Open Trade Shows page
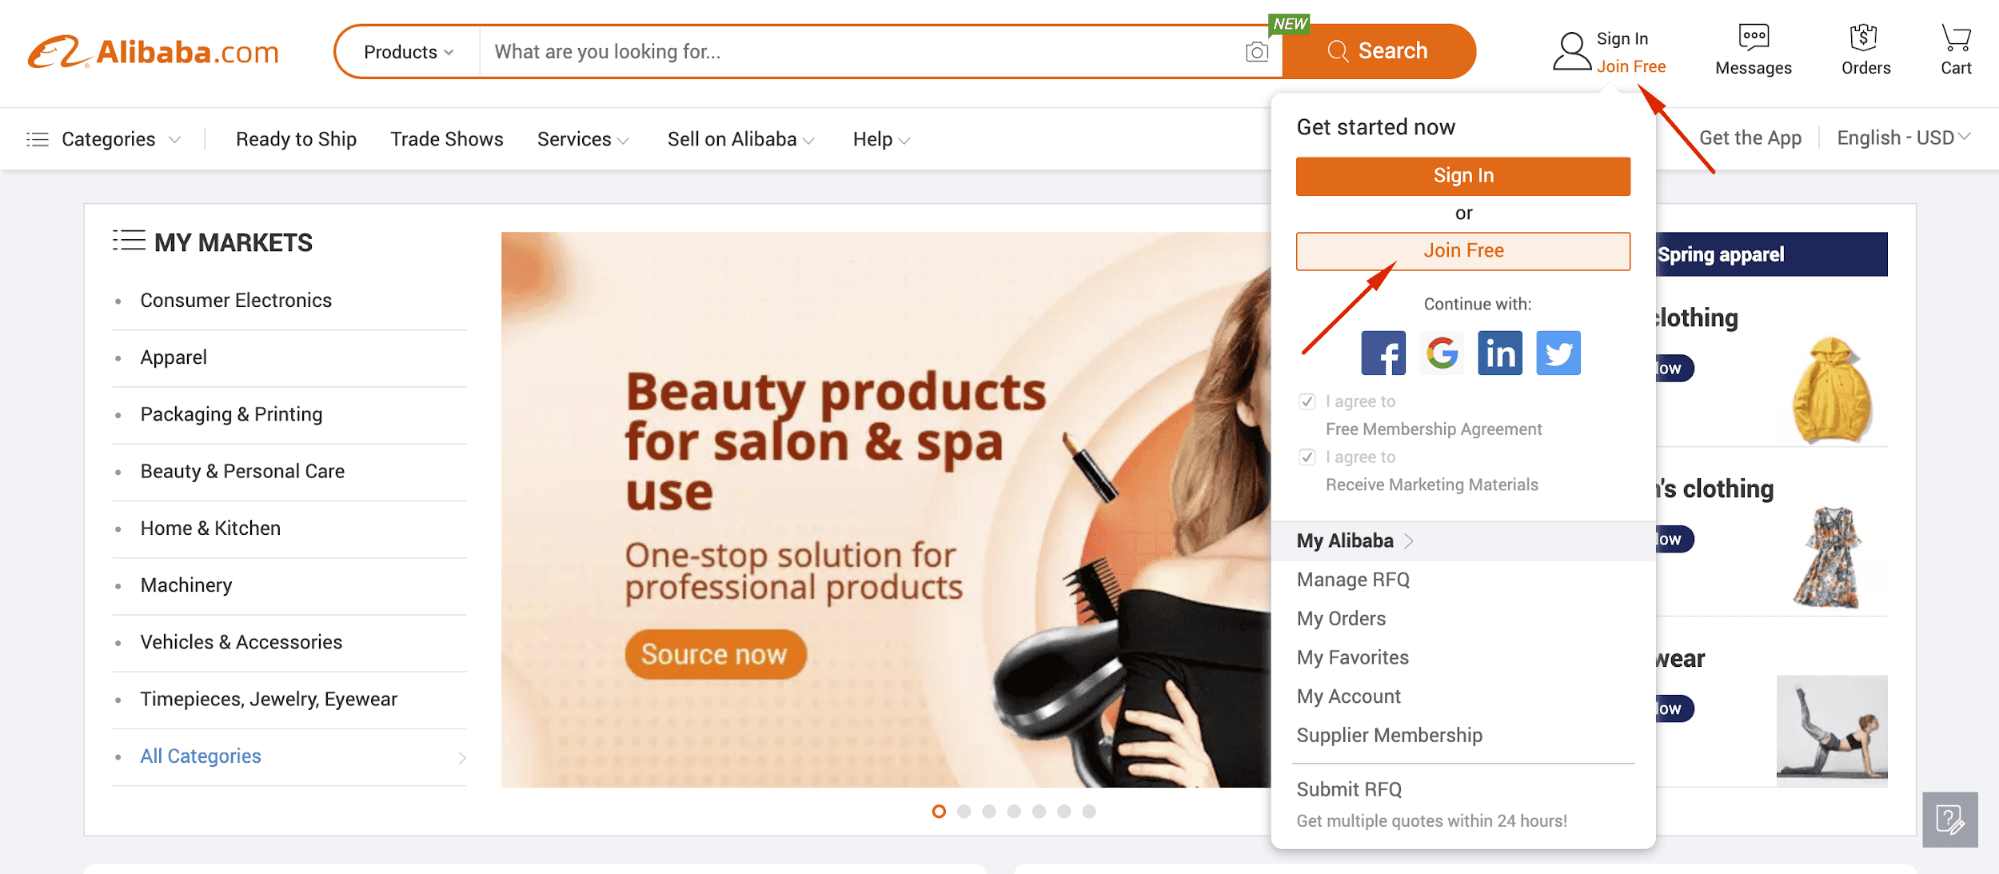 click(447, 139)
